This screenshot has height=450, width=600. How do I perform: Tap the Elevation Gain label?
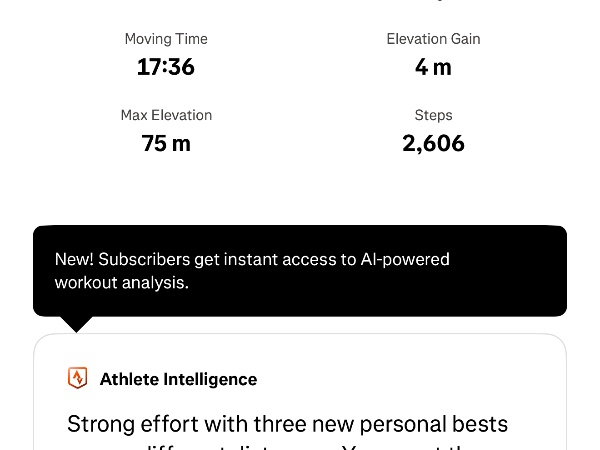(x=433, y=39)
